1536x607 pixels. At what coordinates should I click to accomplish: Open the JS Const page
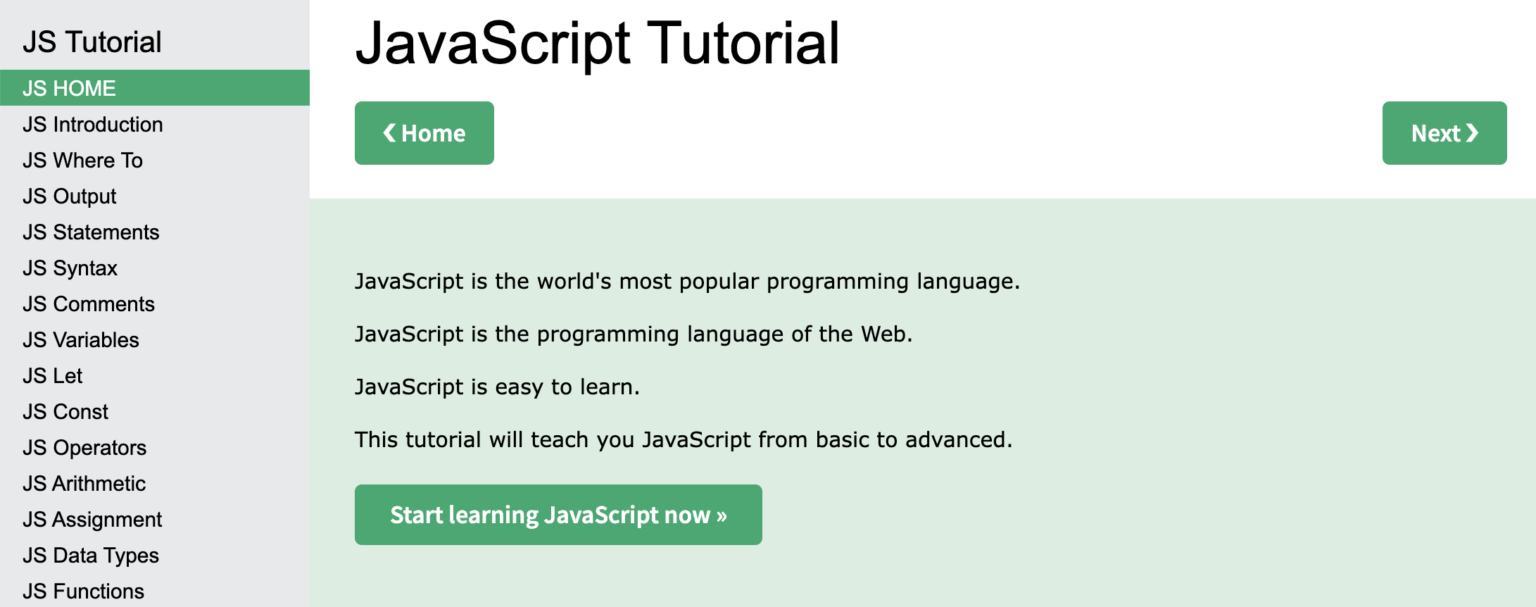tap(66, 413)
